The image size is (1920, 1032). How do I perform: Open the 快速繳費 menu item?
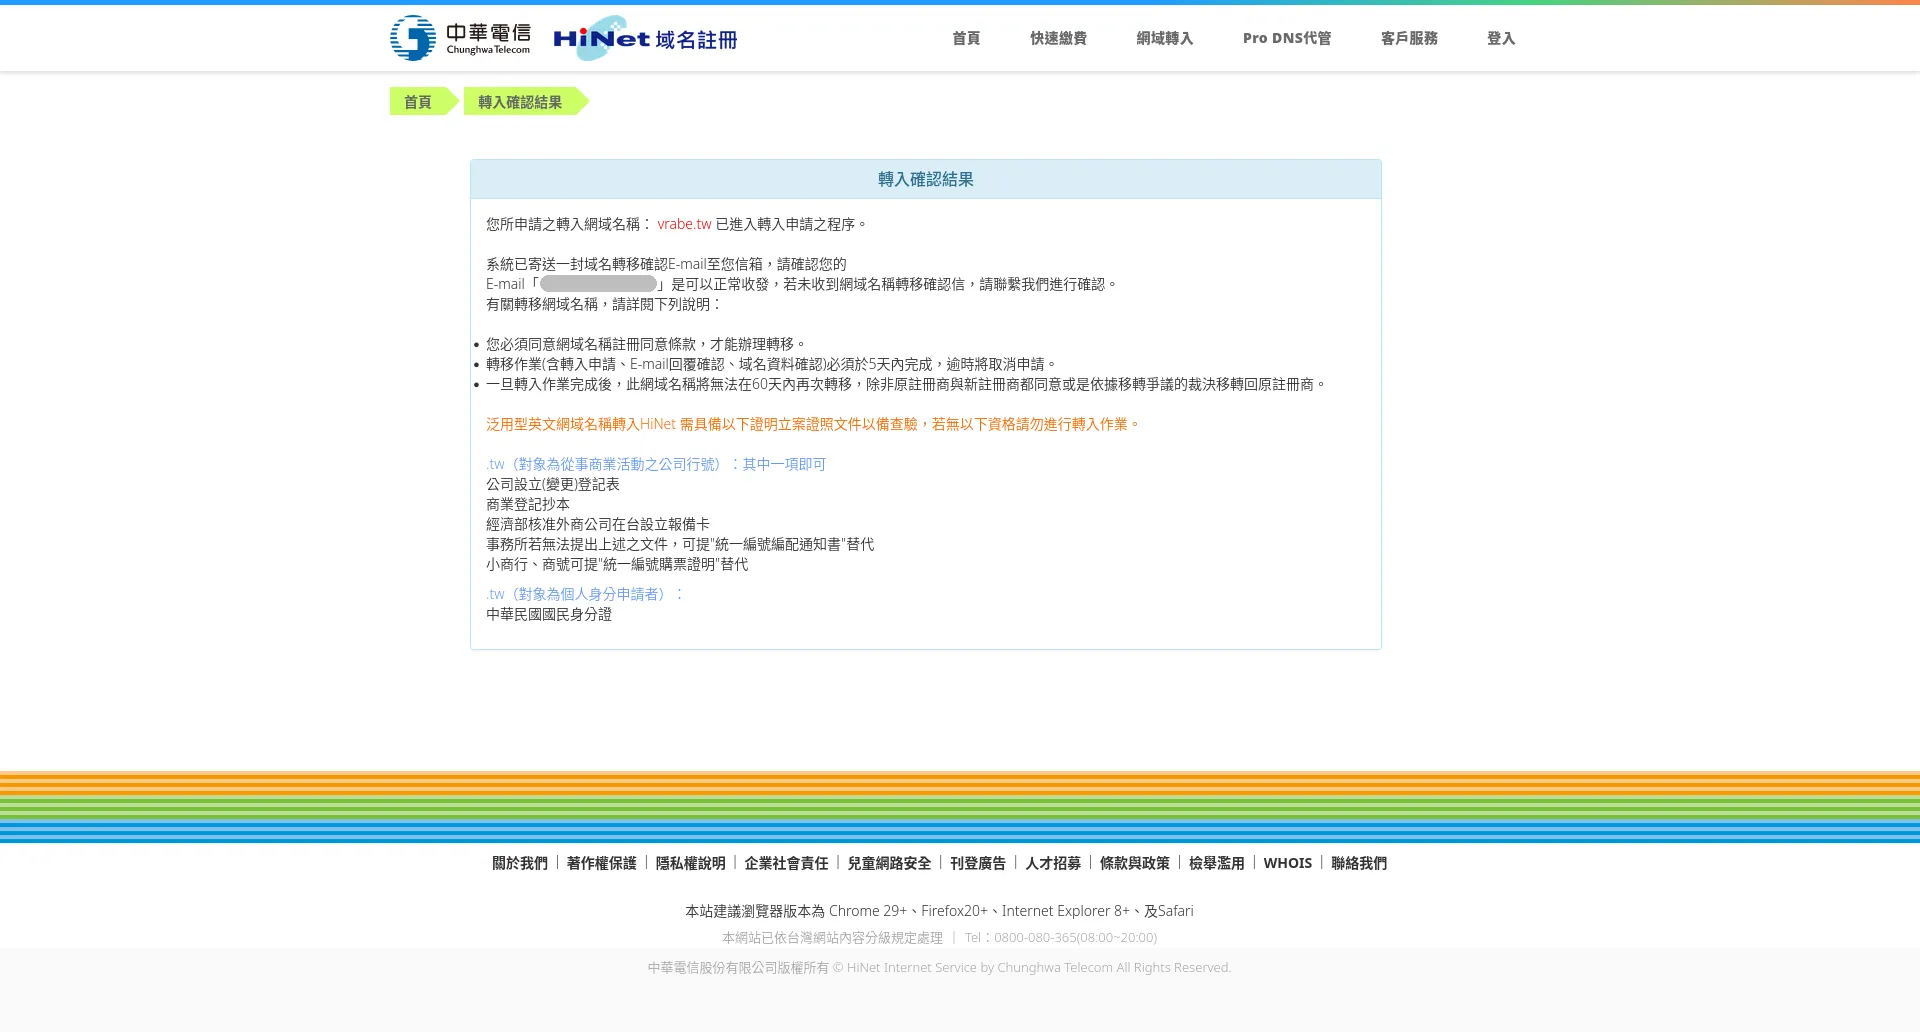[1058, 38]
